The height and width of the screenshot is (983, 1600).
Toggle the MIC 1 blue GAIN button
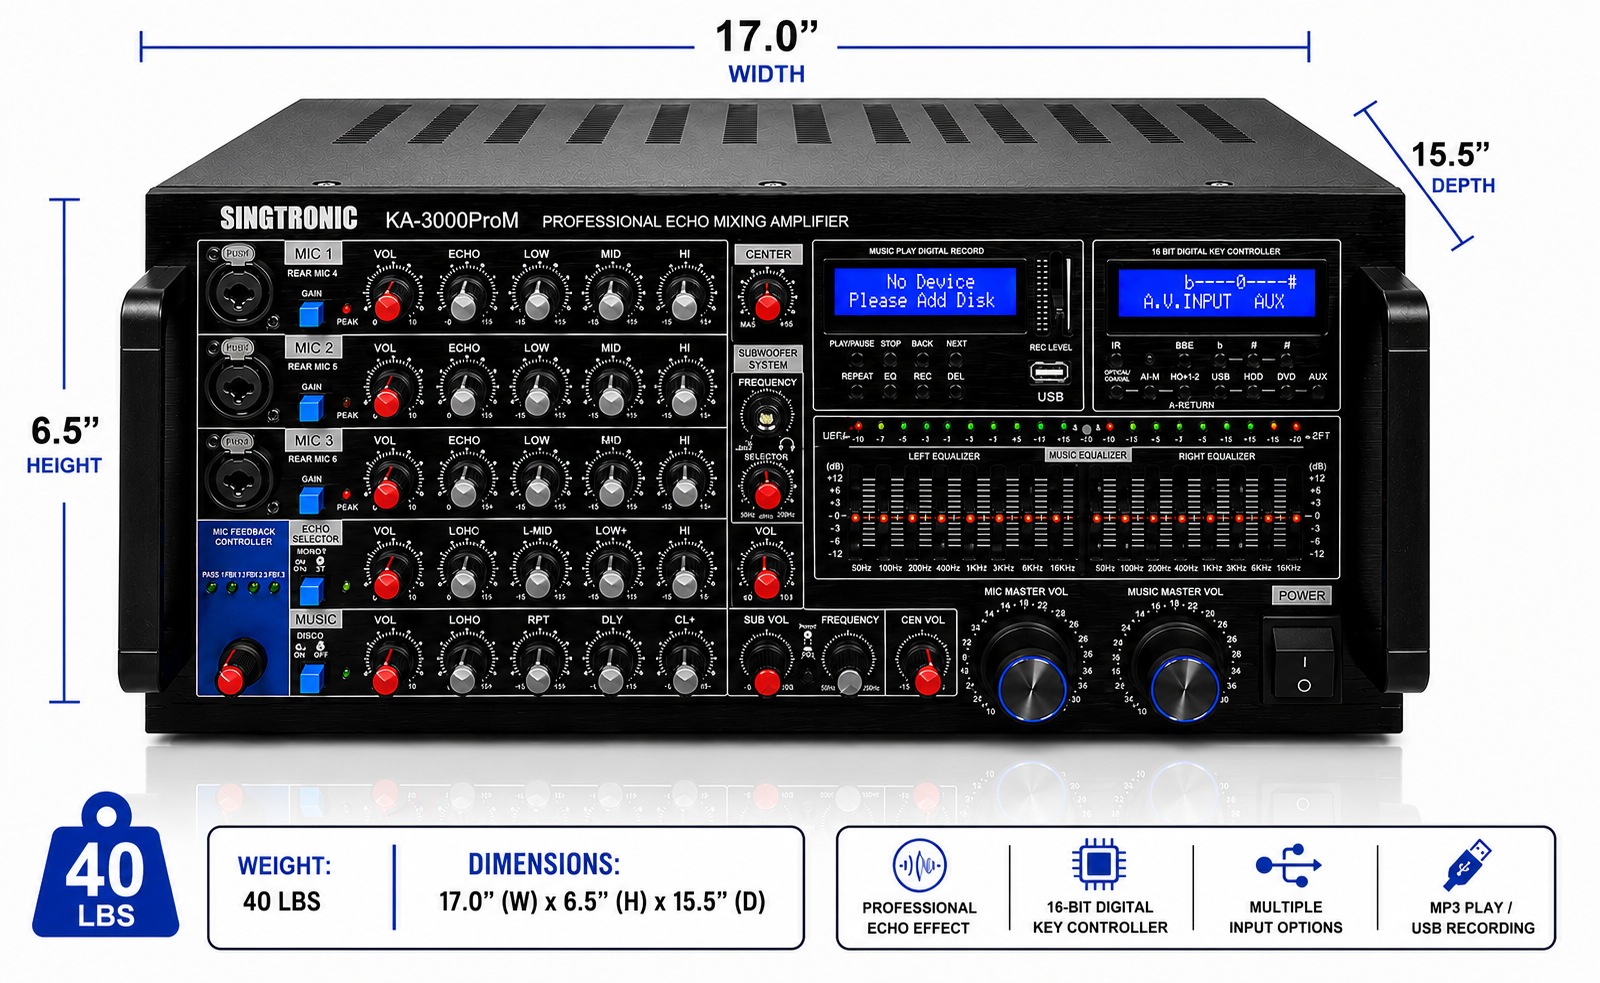(x=311, y=314)
